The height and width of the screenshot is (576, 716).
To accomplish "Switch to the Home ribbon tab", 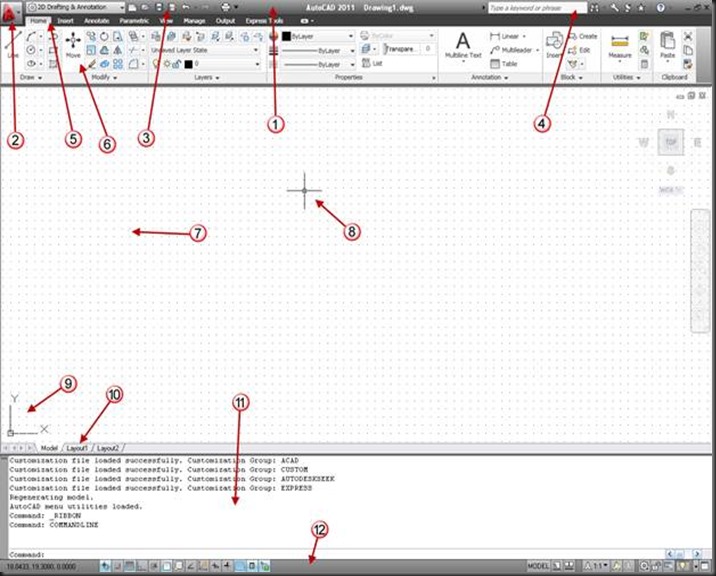I will [38, 21].
